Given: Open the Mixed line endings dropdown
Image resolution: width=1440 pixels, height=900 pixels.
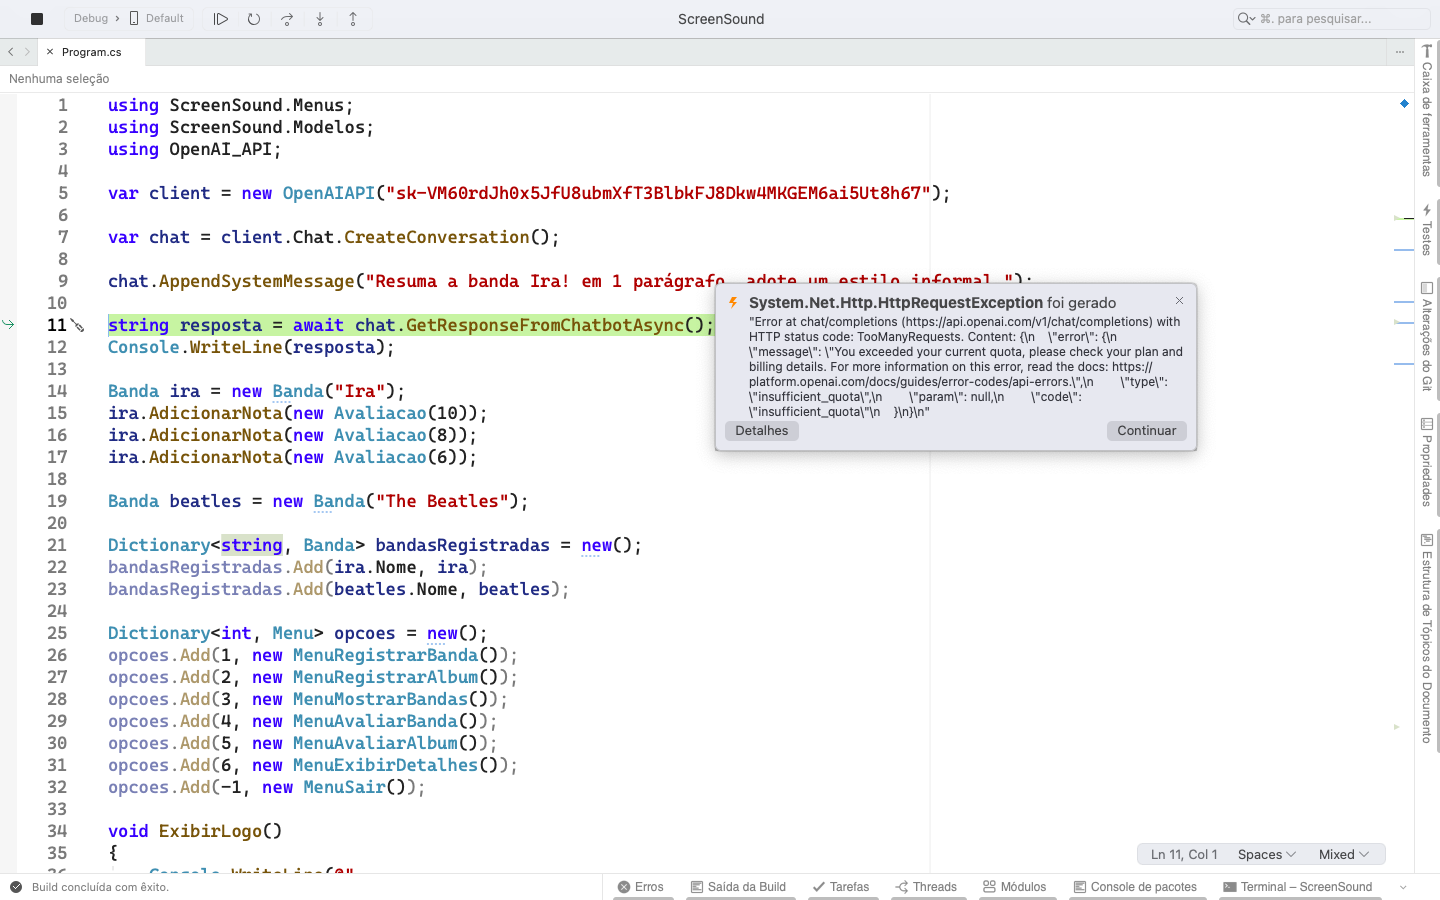Looking at the screenshot, I should (x=1344, y=854).
